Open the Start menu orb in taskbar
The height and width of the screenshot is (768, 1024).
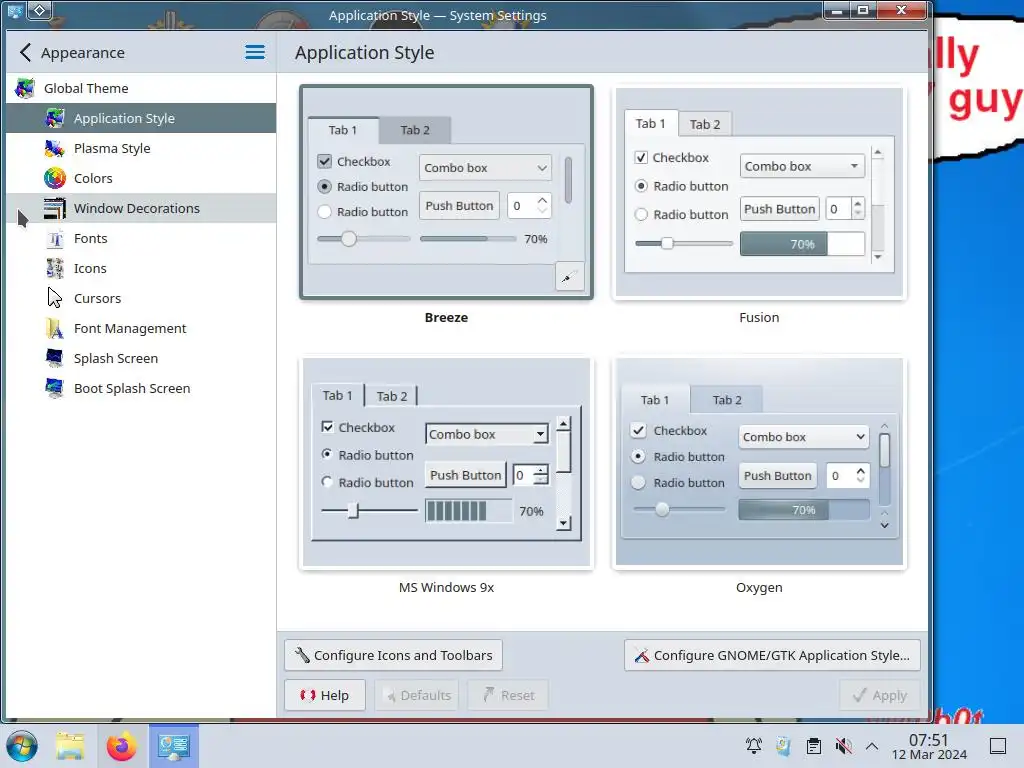pos(22,746)
